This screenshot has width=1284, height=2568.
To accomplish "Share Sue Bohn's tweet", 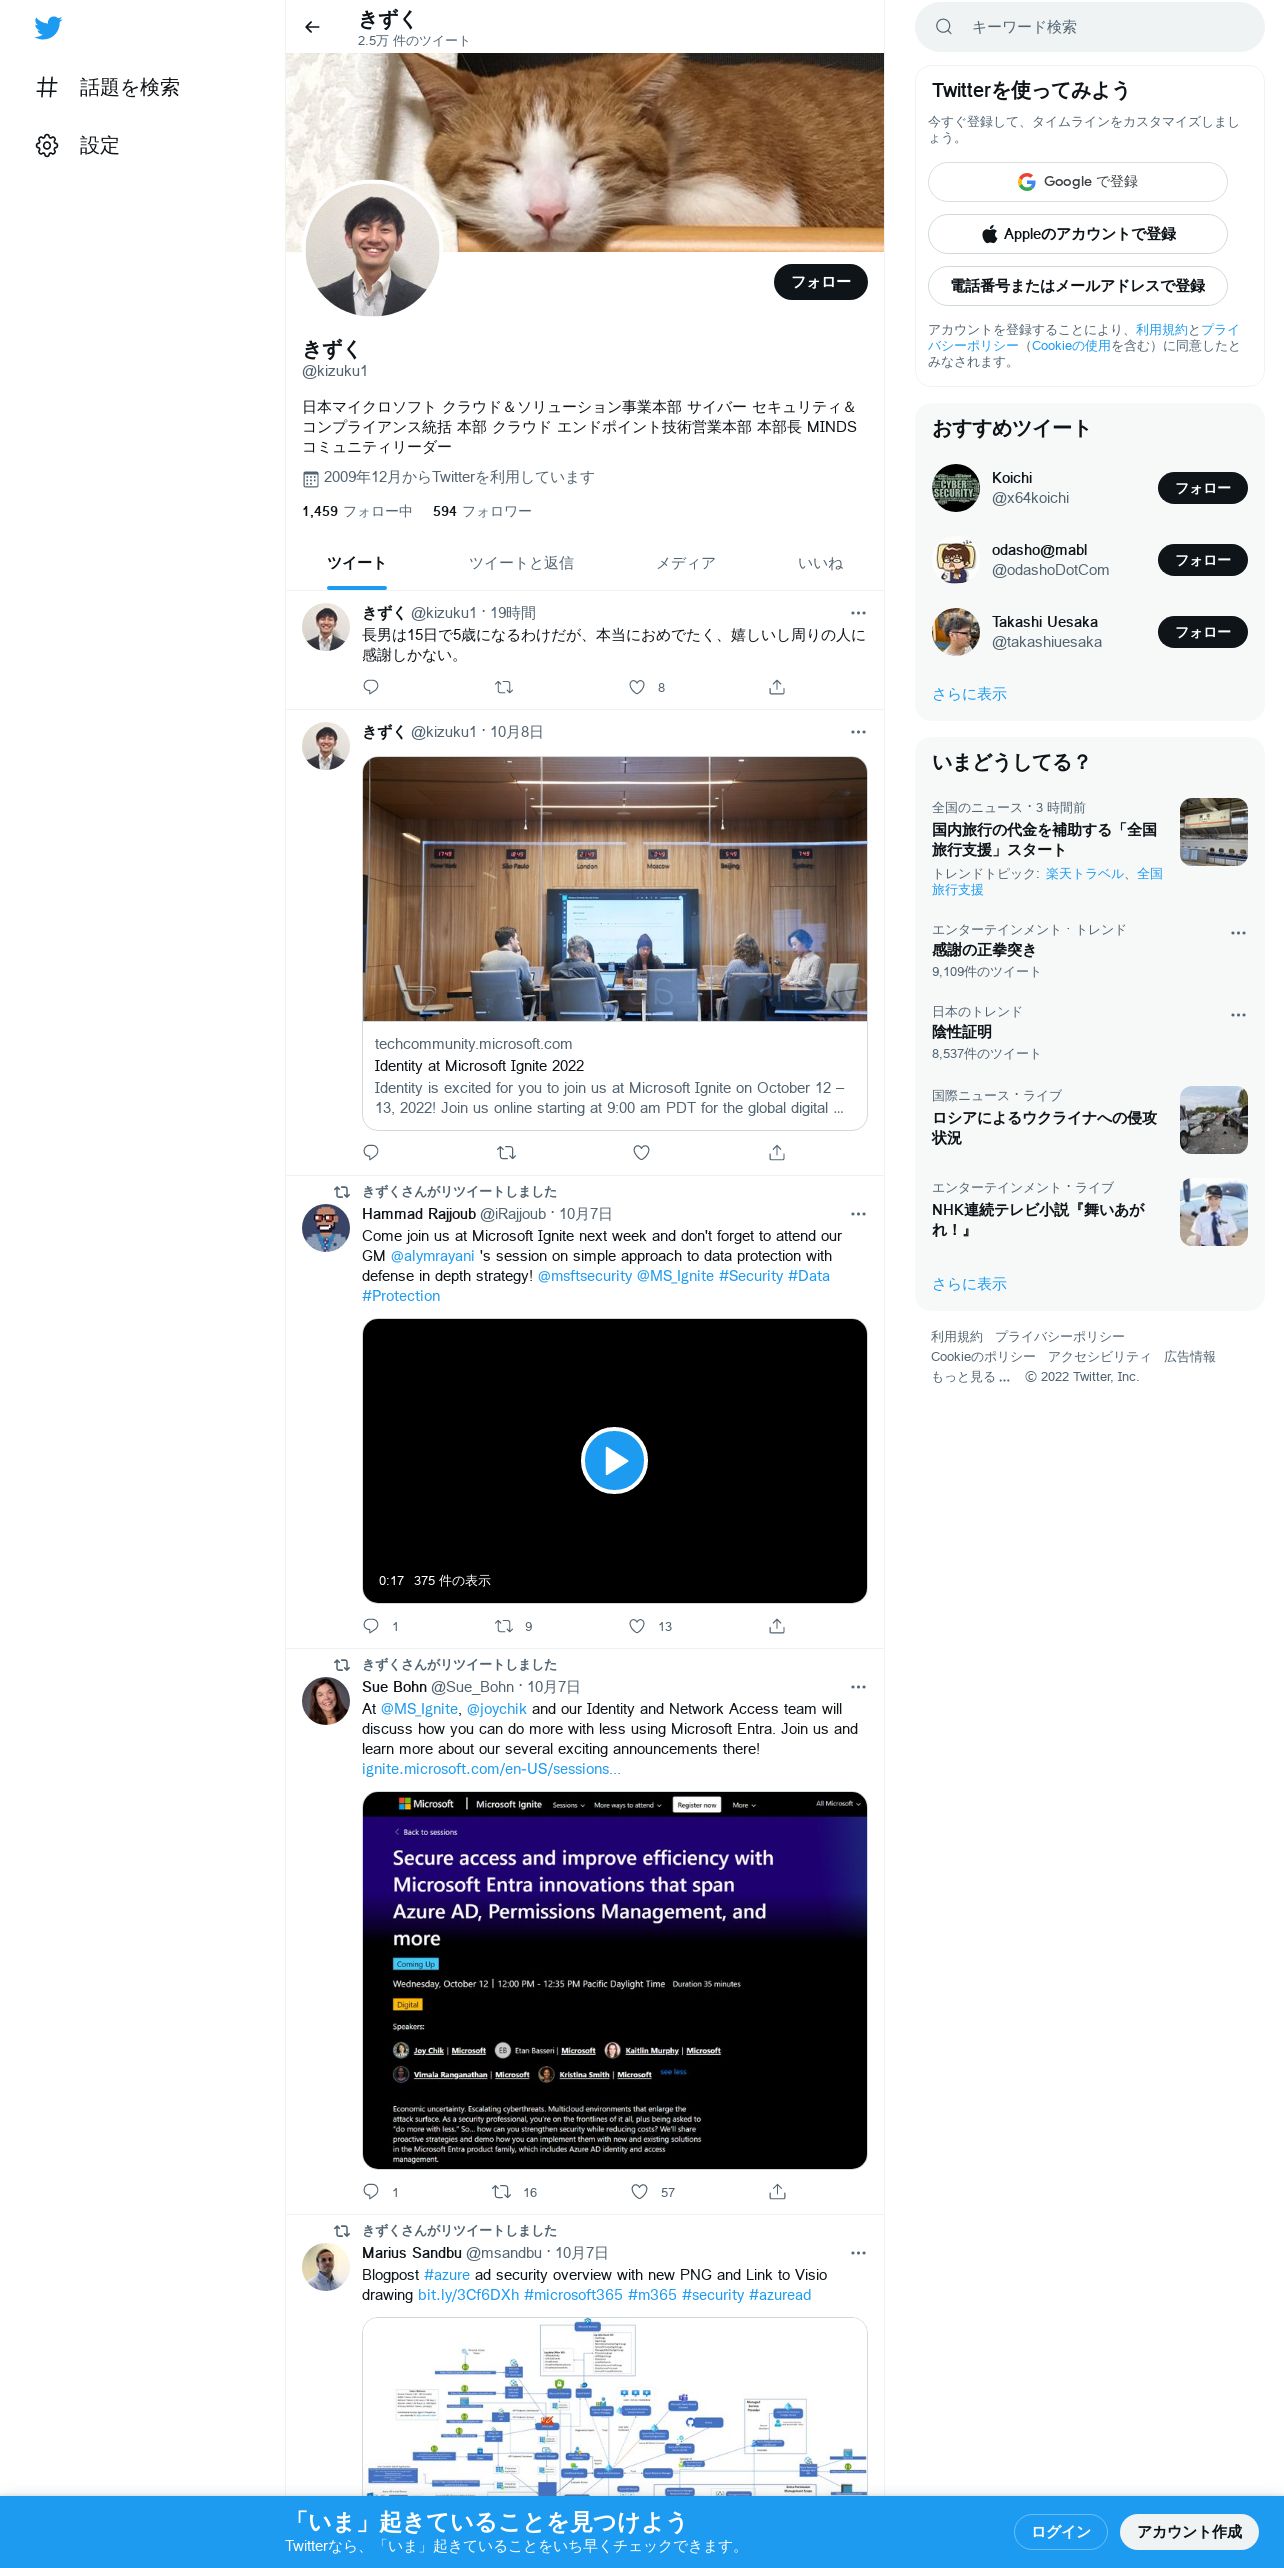I will (777, 2192).
